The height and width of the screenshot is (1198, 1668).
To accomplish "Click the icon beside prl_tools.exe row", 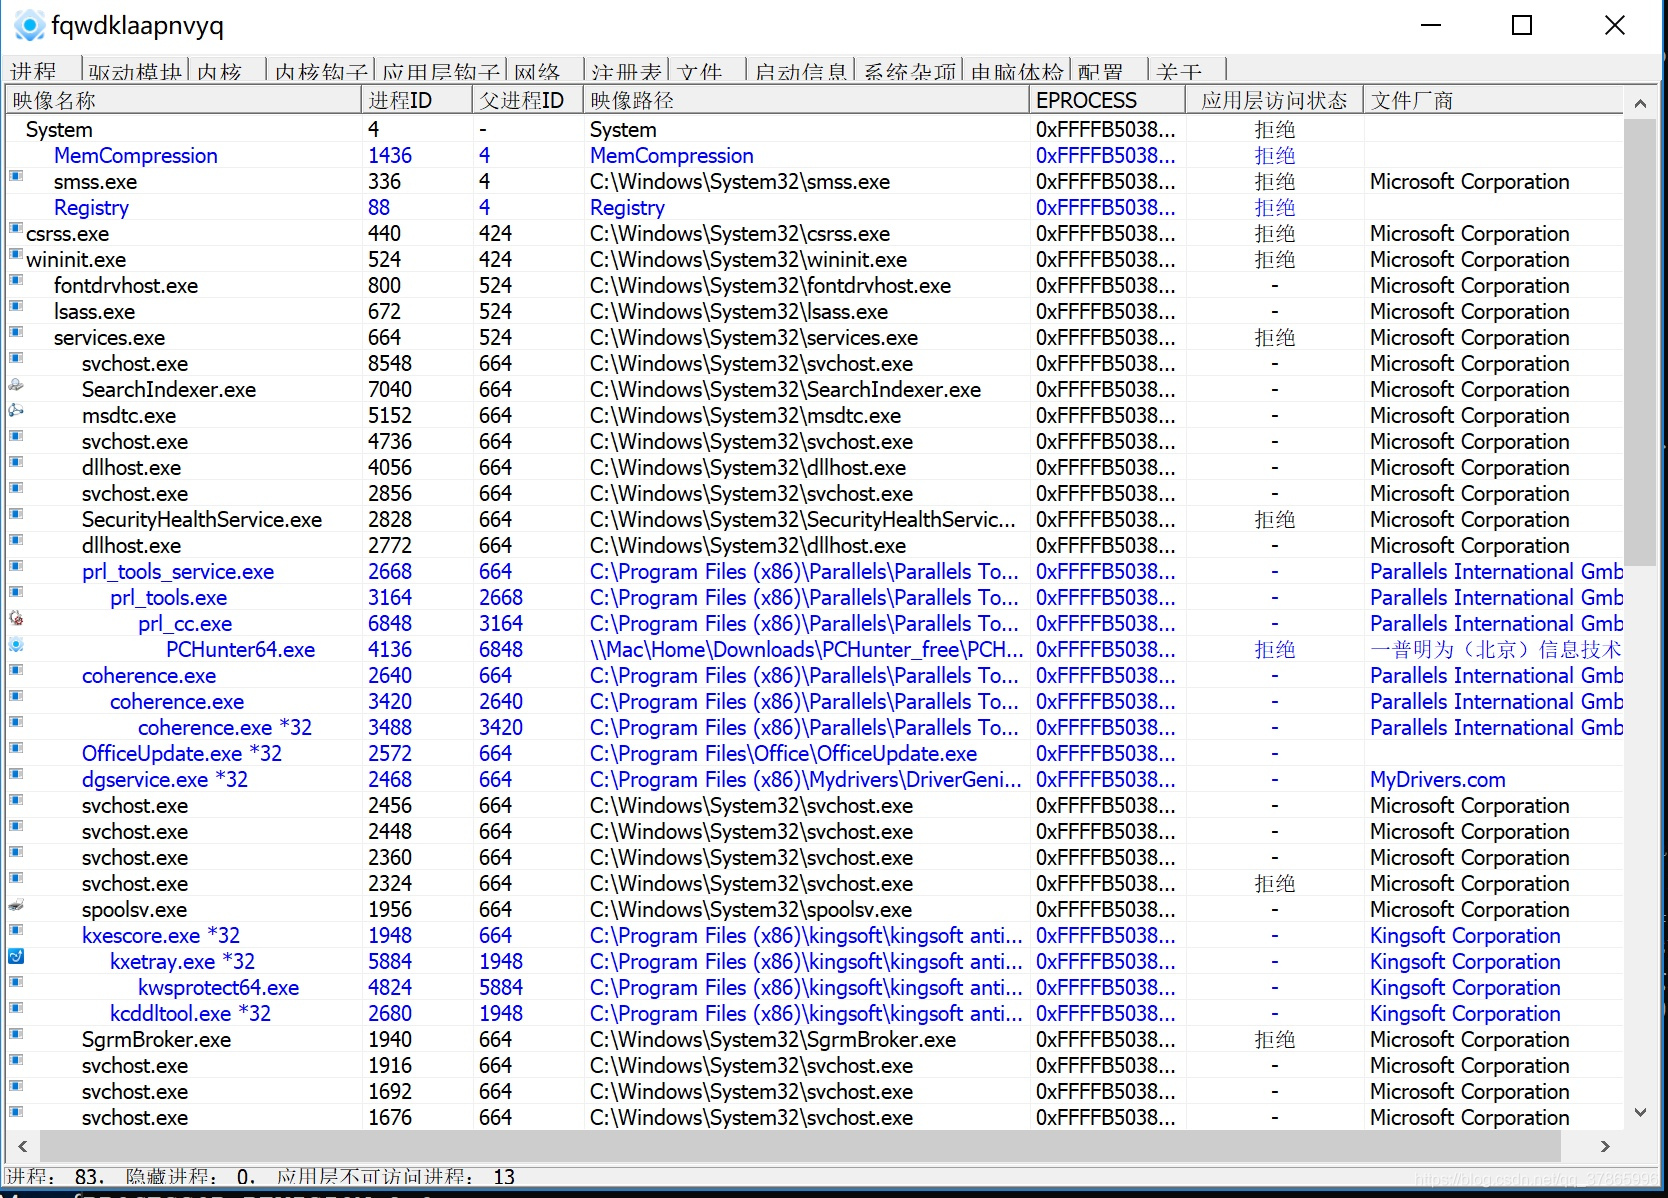I will [x=16, y=592].
